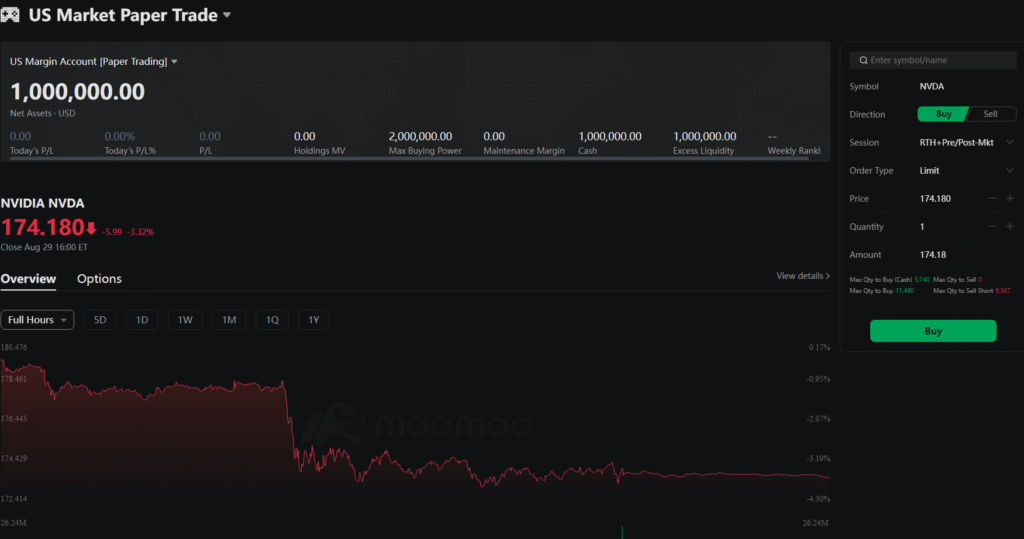This screenshot has height=539, width=1024.
Task: Click Max Qty to Sell Short text
Action: pos(963,291)
